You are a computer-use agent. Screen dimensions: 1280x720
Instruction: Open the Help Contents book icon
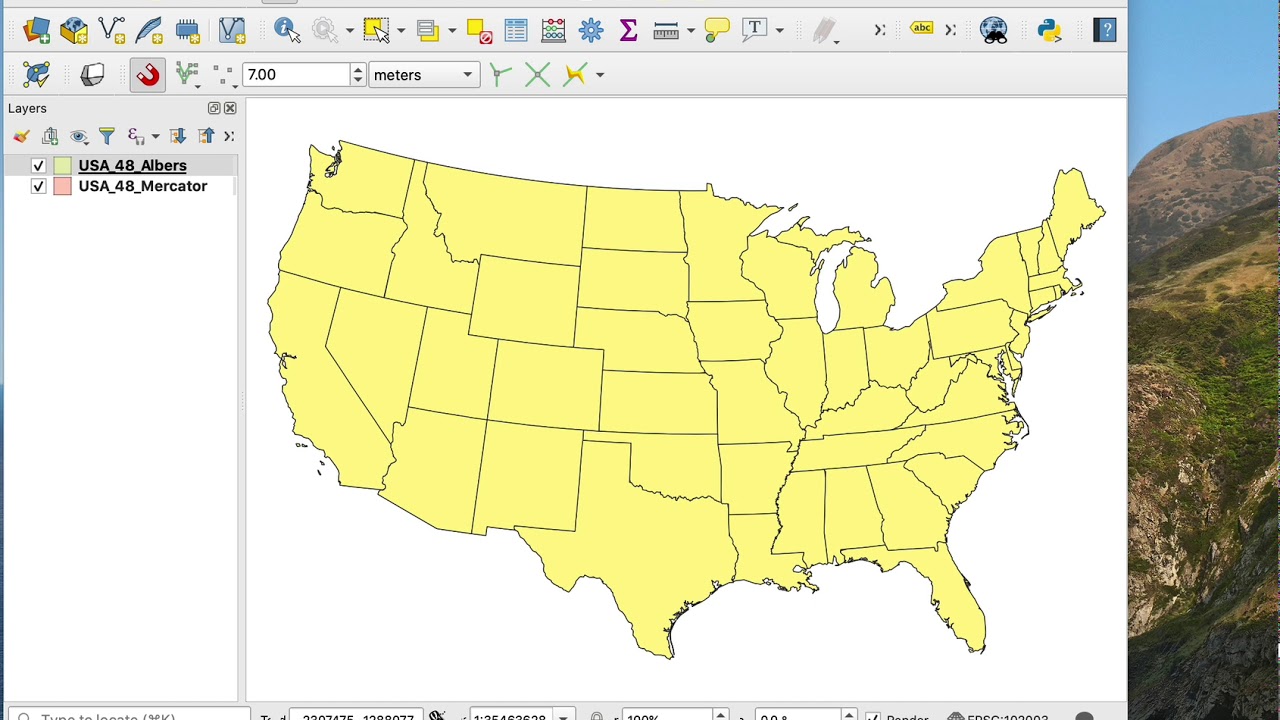pos(1105,30)
